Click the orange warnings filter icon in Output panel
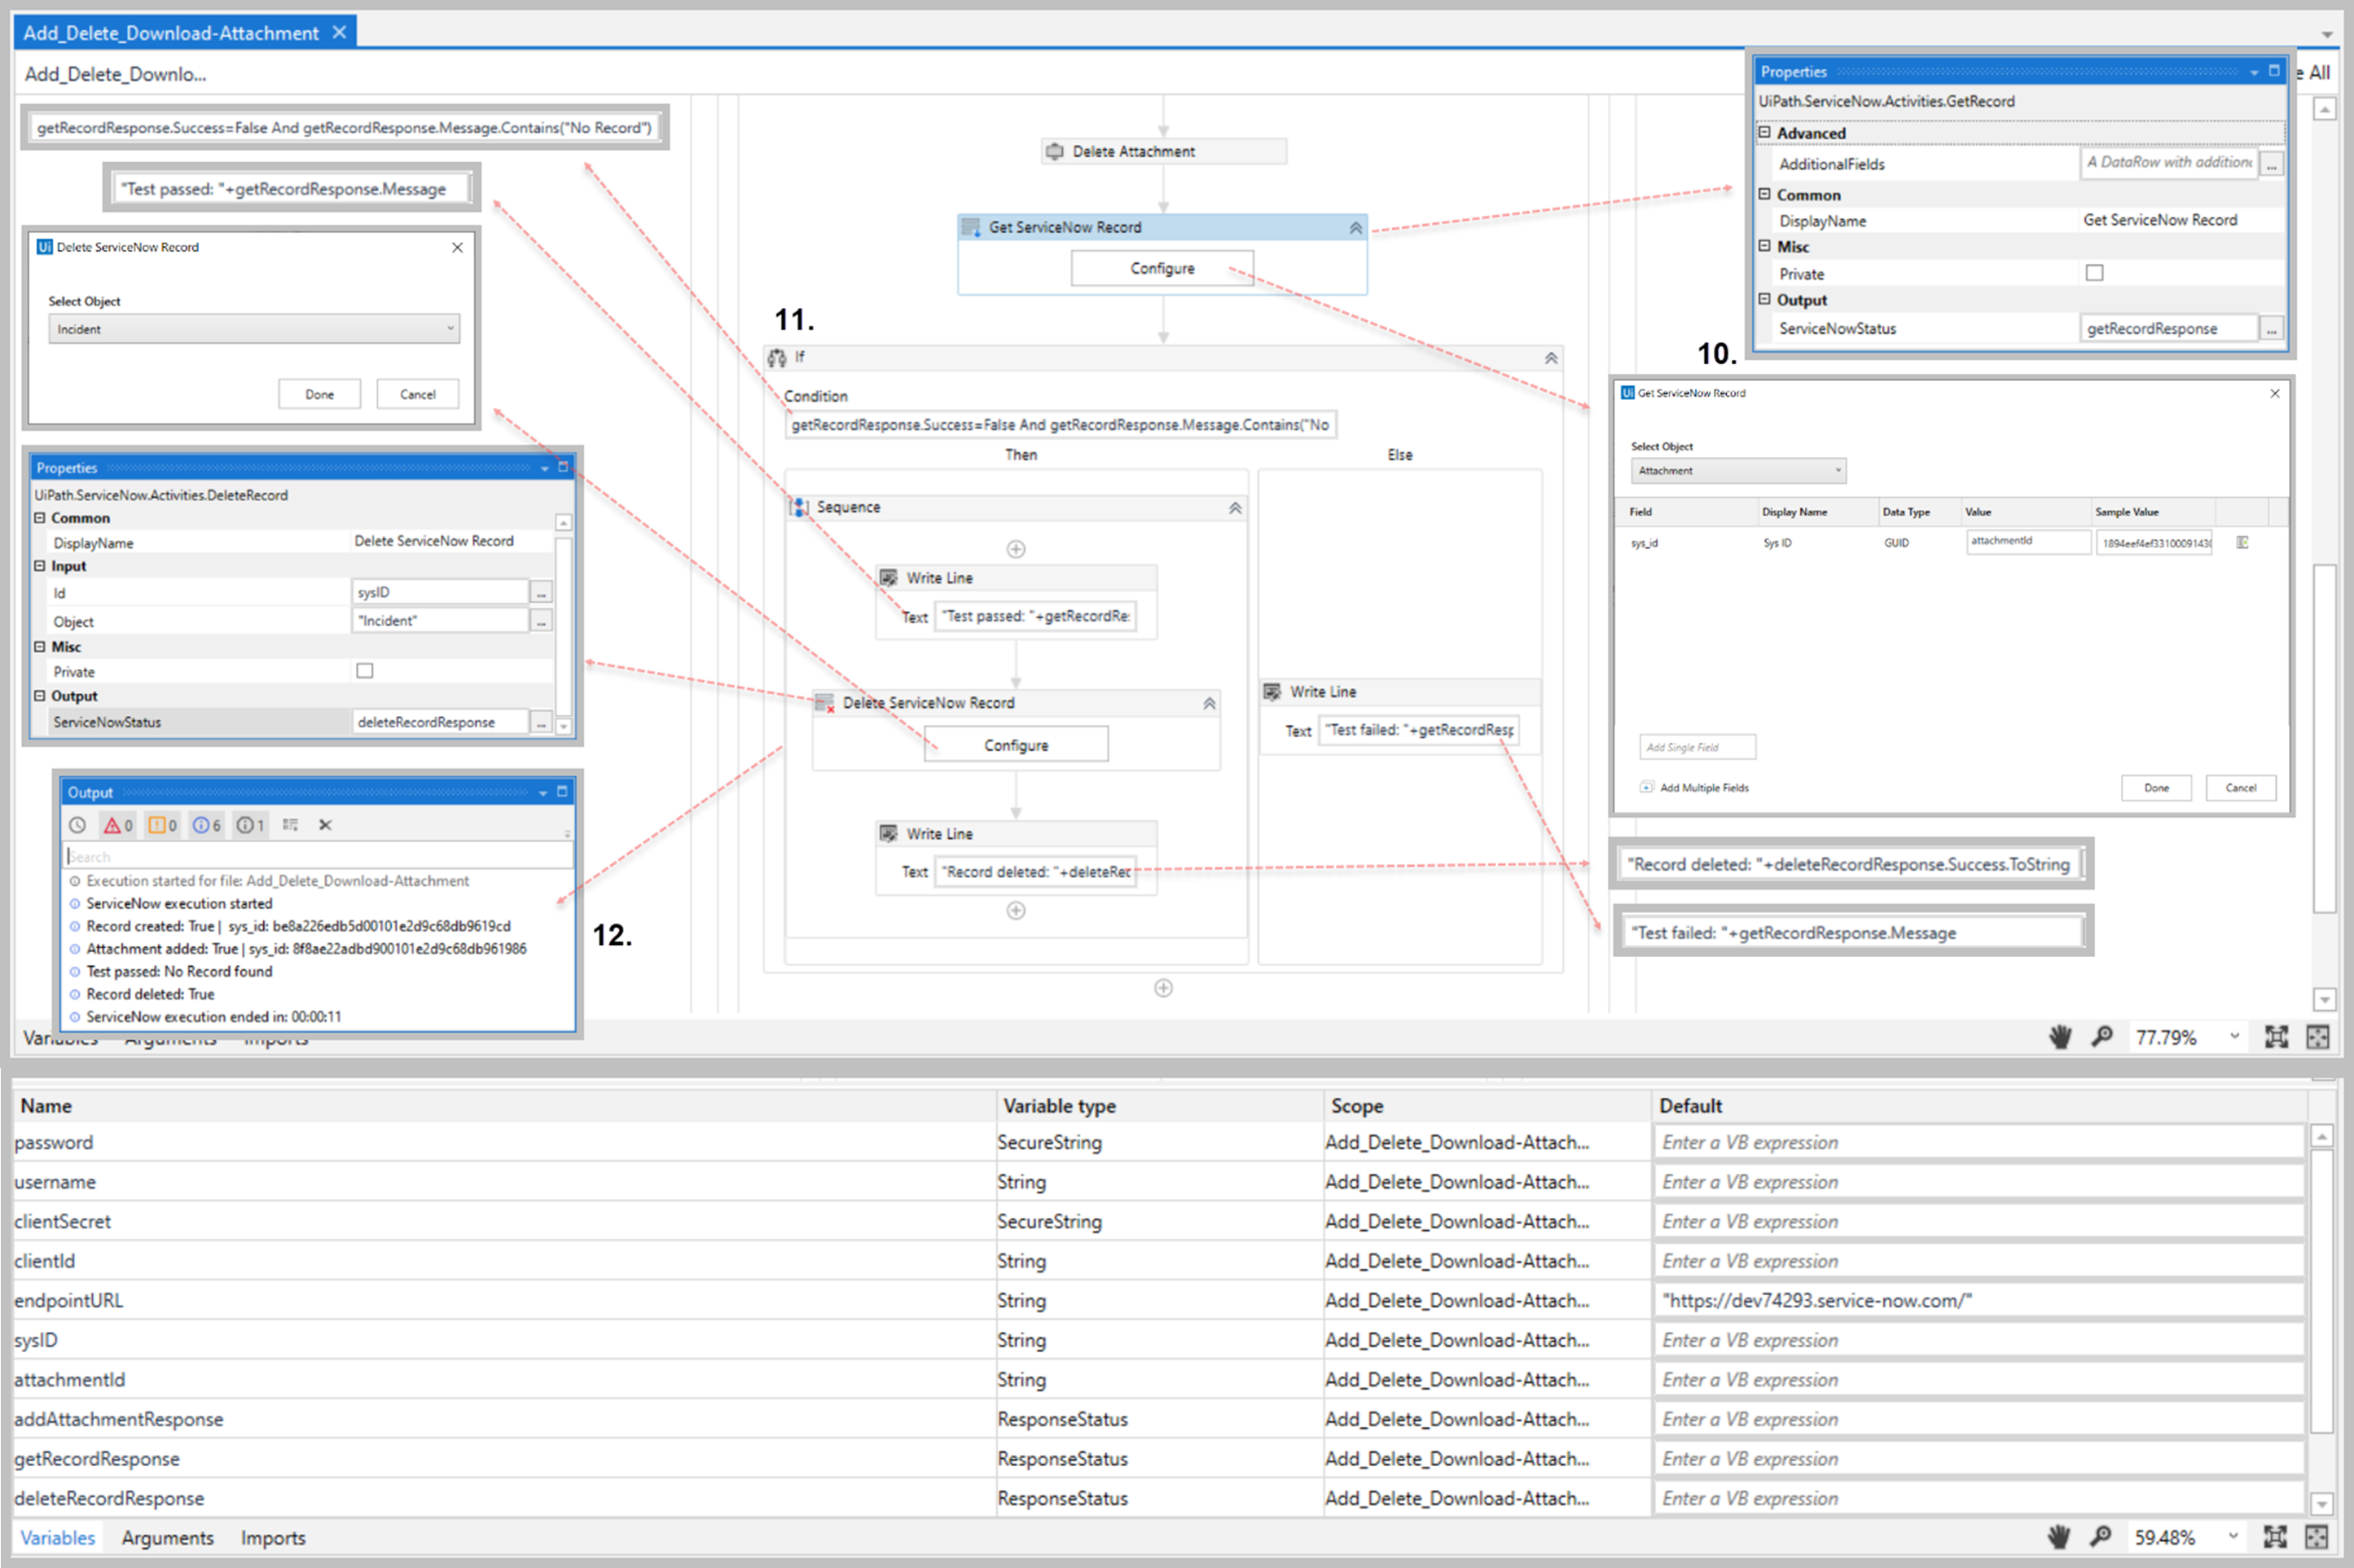The width and height of the screenshot is (2354, 1568). click(x=160, y=825)
